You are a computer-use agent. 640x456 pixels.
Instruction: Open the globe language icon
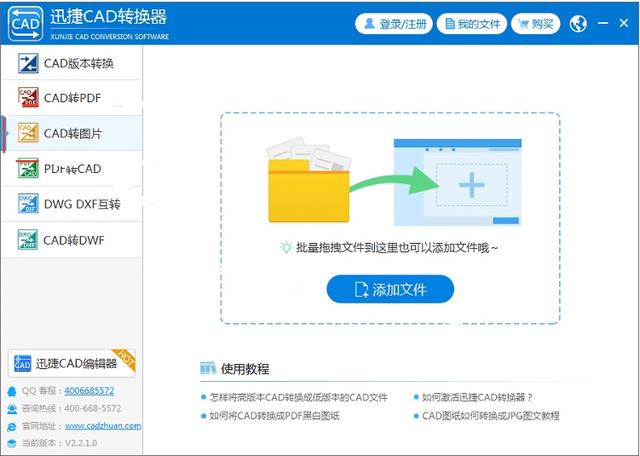(578, 24)
